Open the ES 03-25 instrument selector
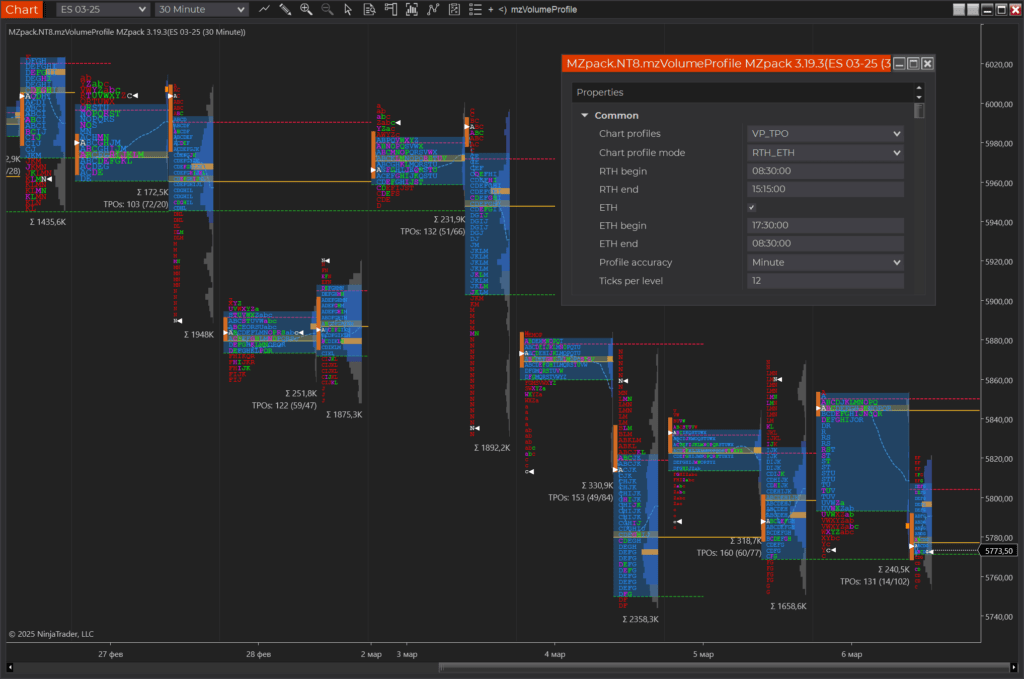1024x679 pixels. [x=103, y=9]
